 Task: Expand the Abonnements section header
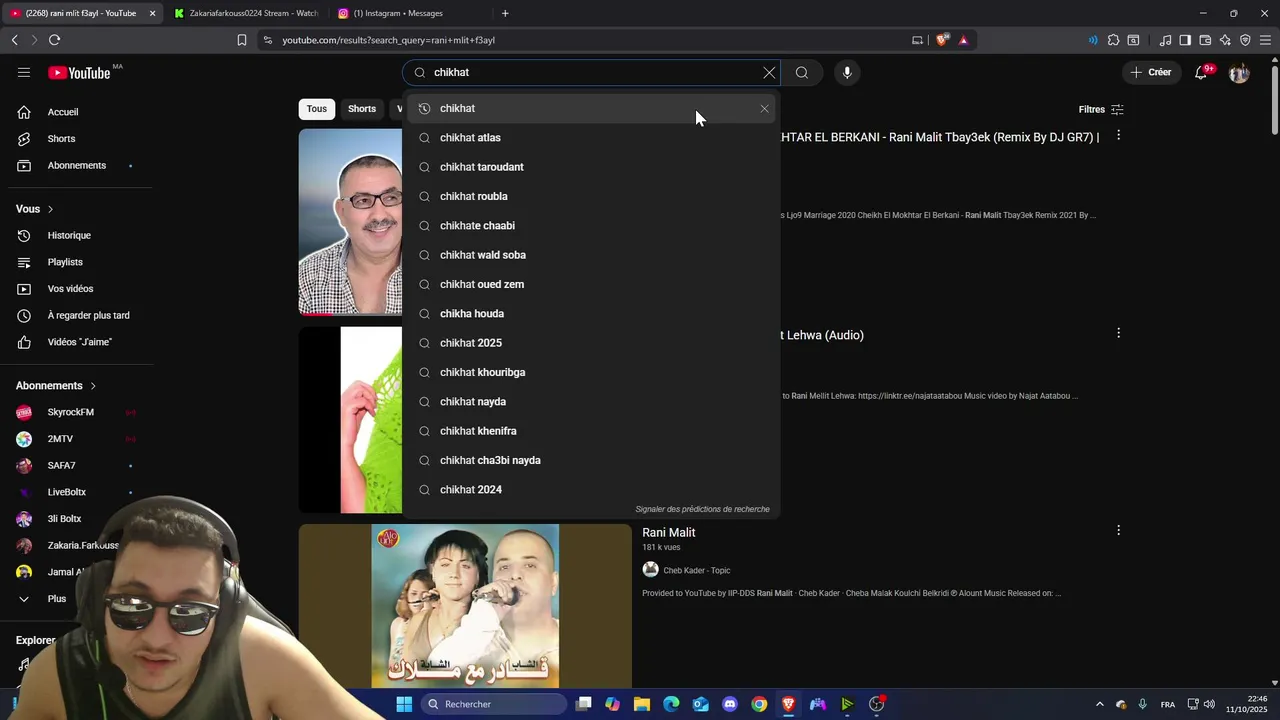click(x=56, y=386)
